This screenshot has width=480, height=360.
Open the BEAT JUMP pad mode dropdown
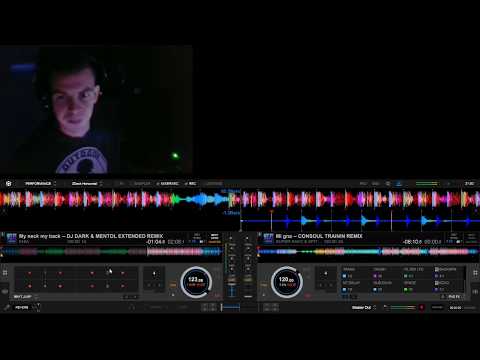(26, 297)
